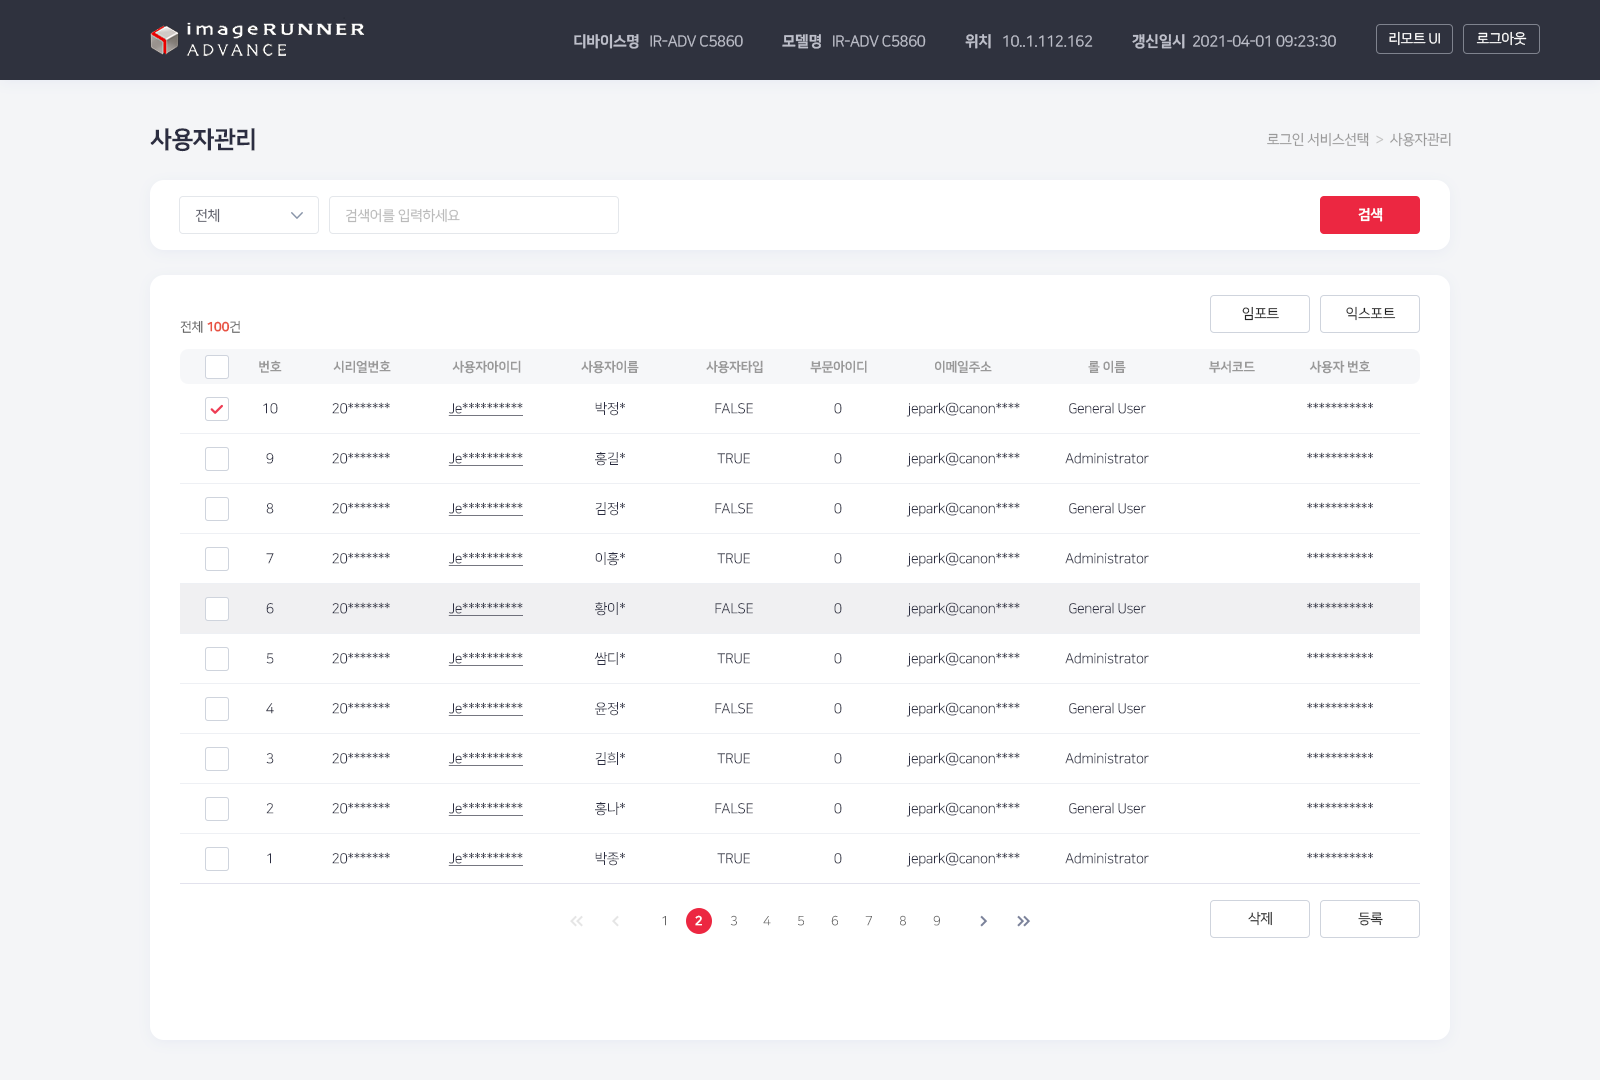This screenshot has height=1080, width=1600.
Task: Jump to last page double-arrow icon
Action: coord(1023,921)
